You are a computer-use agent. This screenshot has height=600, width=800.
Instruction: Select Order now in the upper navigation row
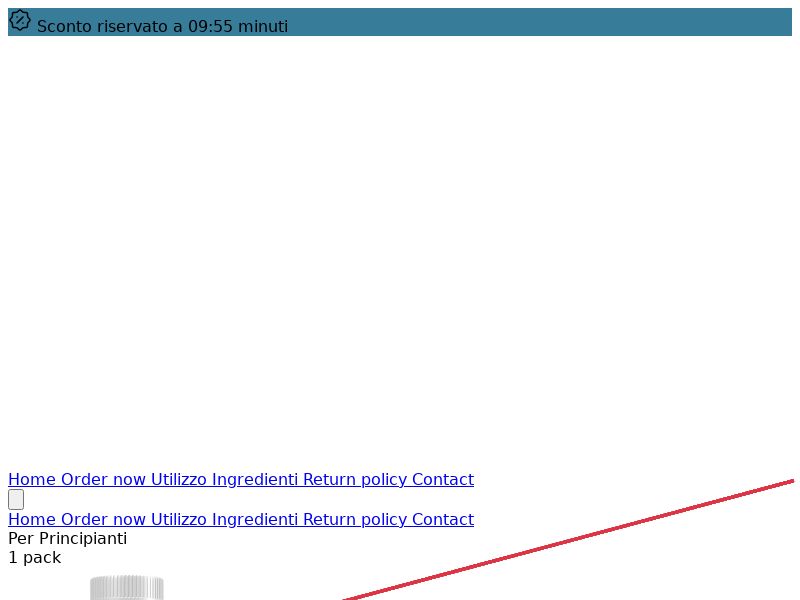(x=104, y=480)
